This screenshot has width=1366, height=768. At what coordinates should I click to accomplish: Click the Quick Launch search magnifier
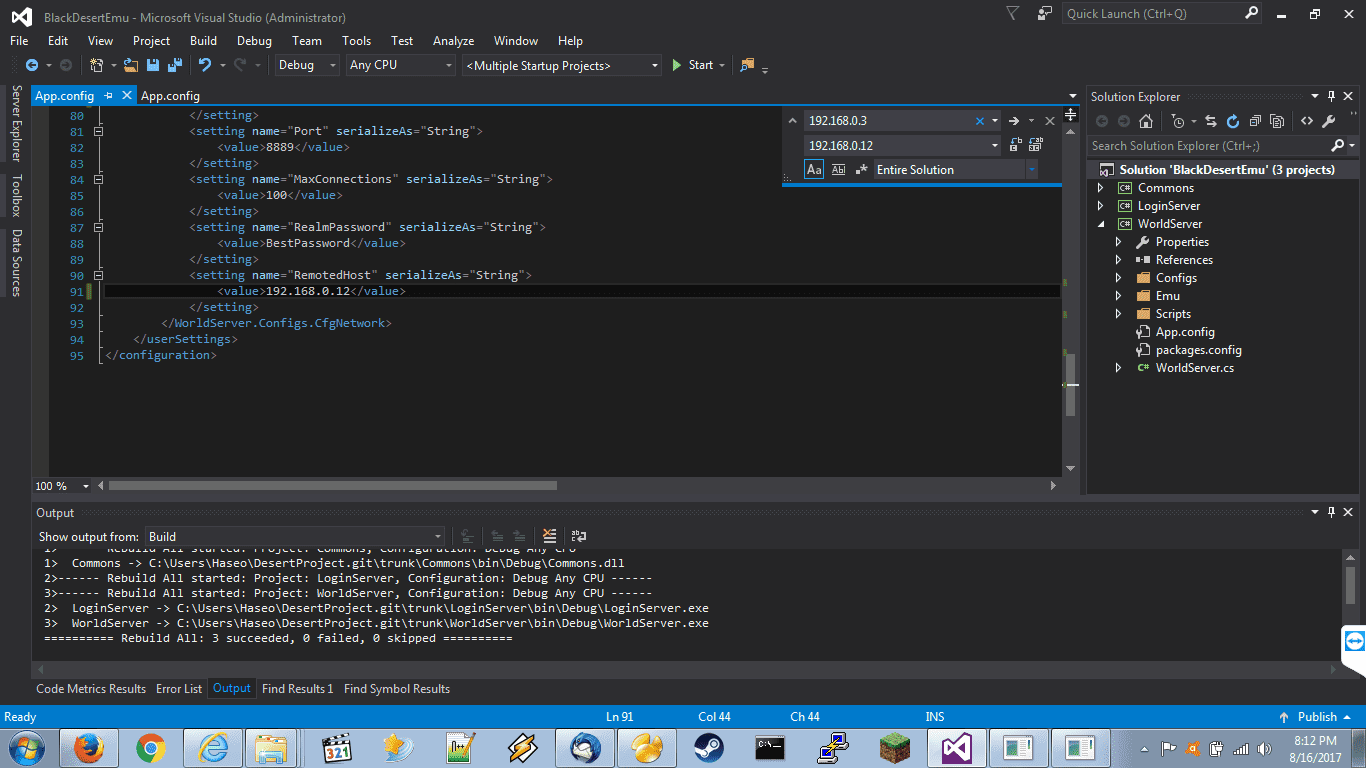pos(1252,13)
